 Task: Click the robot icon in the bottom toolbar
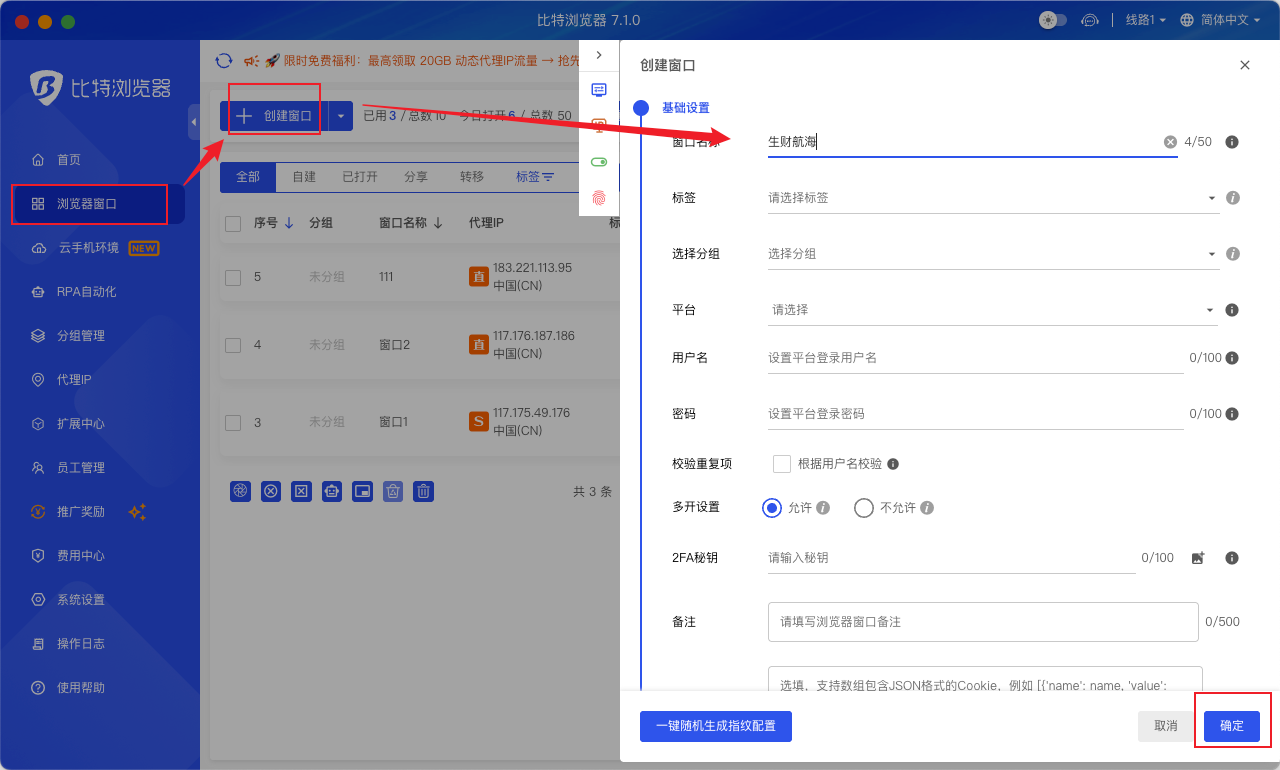[x=332, y=491]
